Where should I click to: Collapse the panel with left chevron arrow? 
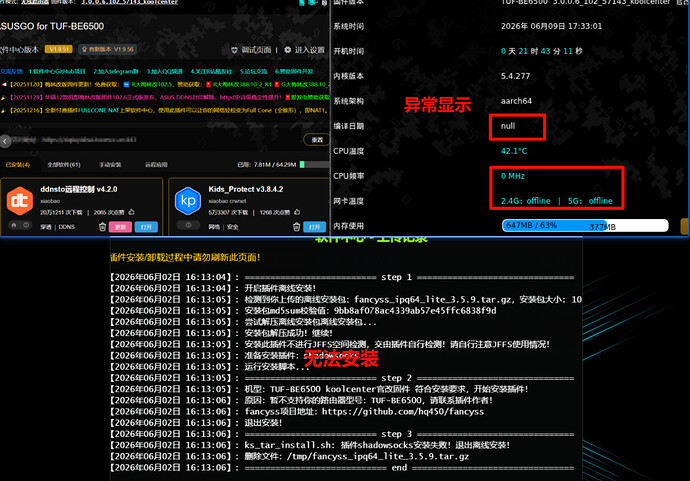click(5, 141)
